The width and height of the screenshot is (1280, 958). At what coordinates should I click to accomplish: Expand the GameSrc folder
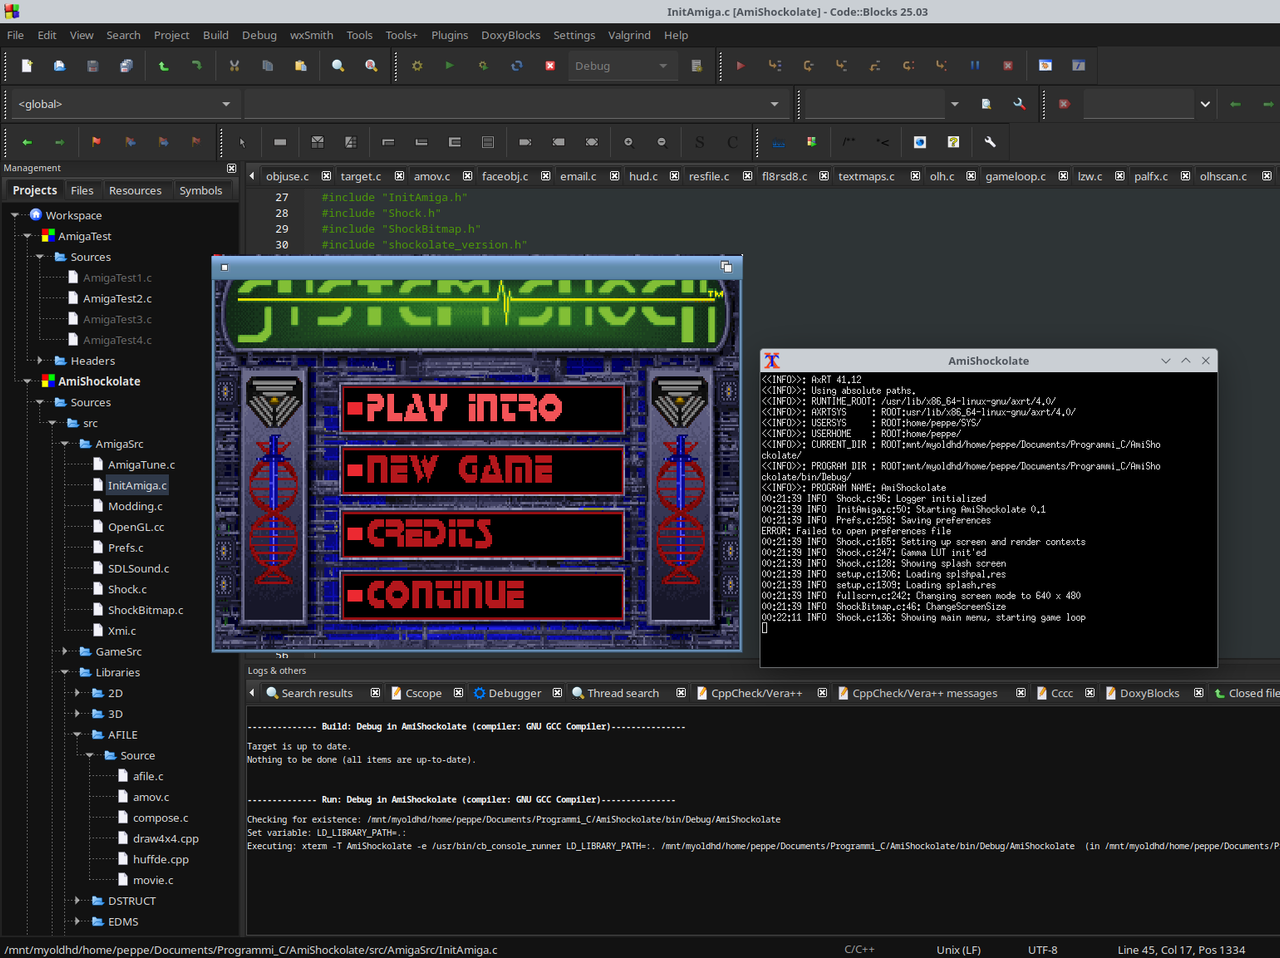tap(65, 652)
